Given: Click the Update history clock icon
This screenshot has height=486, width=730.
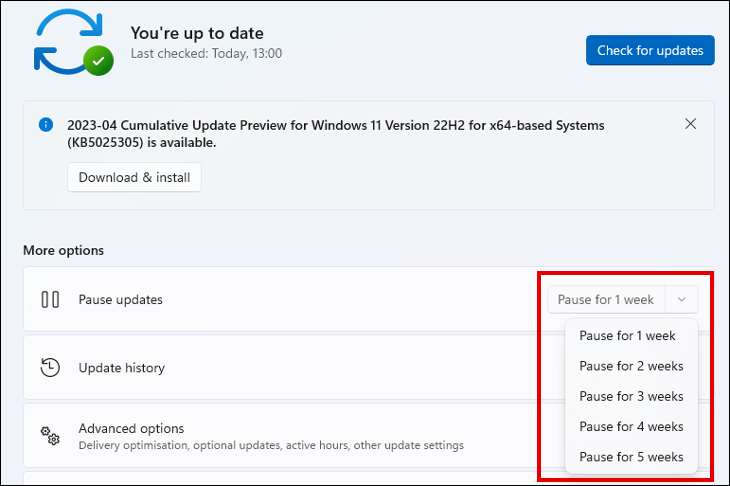Looking at the screenshot, I should coord(50,367).
